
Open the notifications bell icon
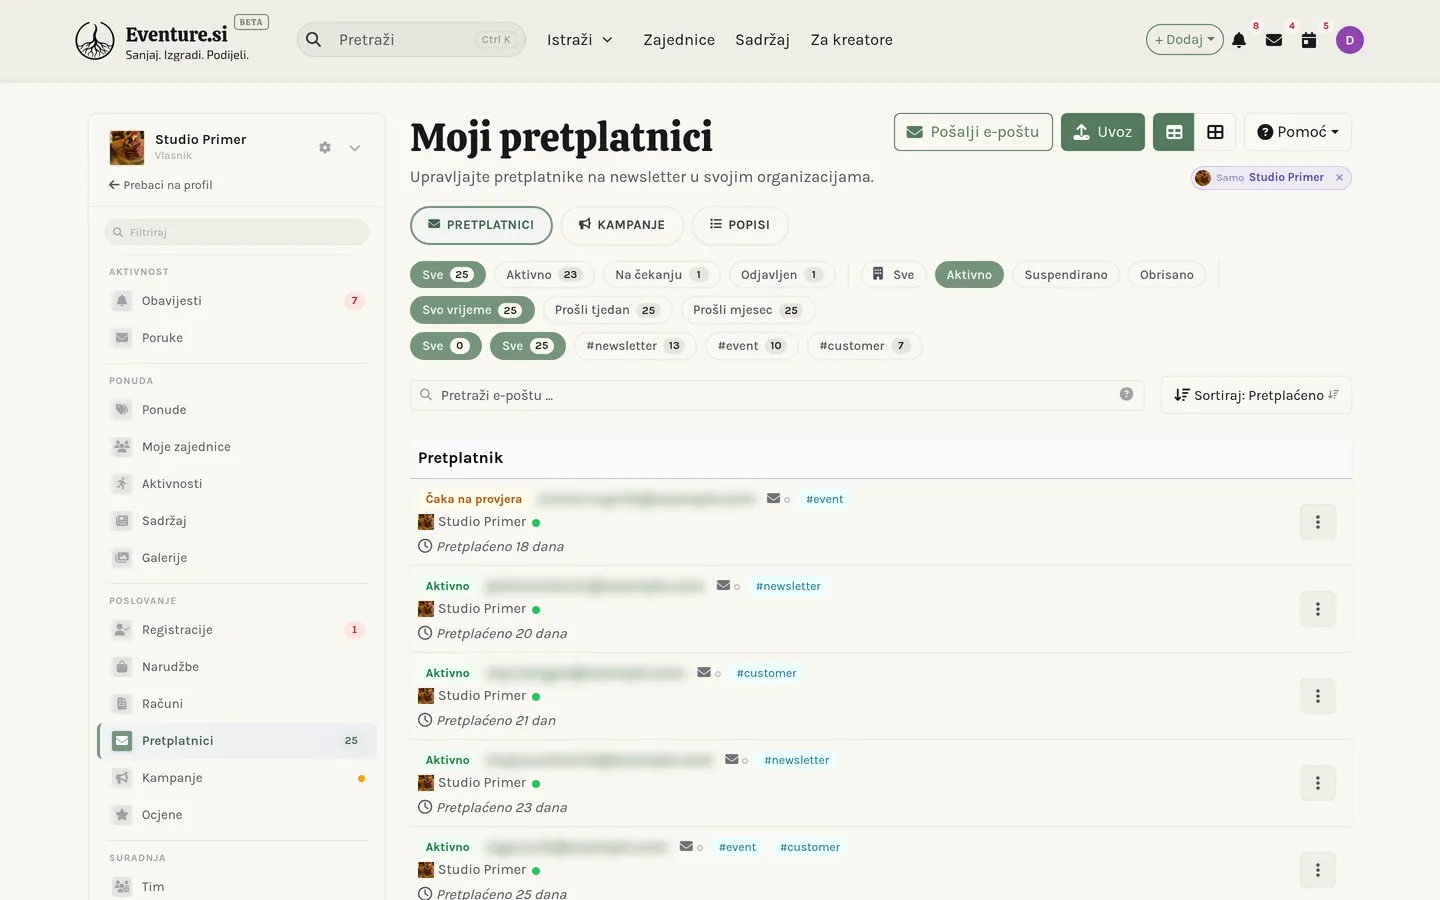pyautogui.click(x=1239, y=40)
